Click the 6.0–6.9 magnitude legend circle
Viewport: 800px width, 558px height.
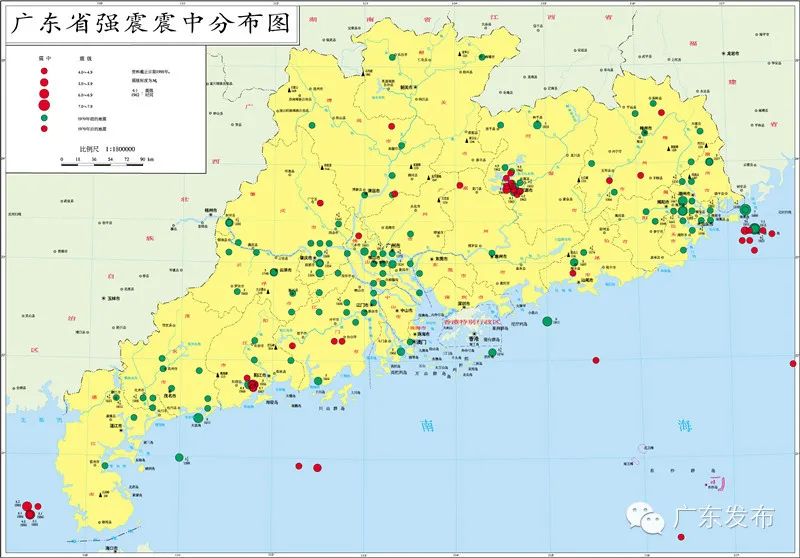pyautogui.click(x=44, y=93)
